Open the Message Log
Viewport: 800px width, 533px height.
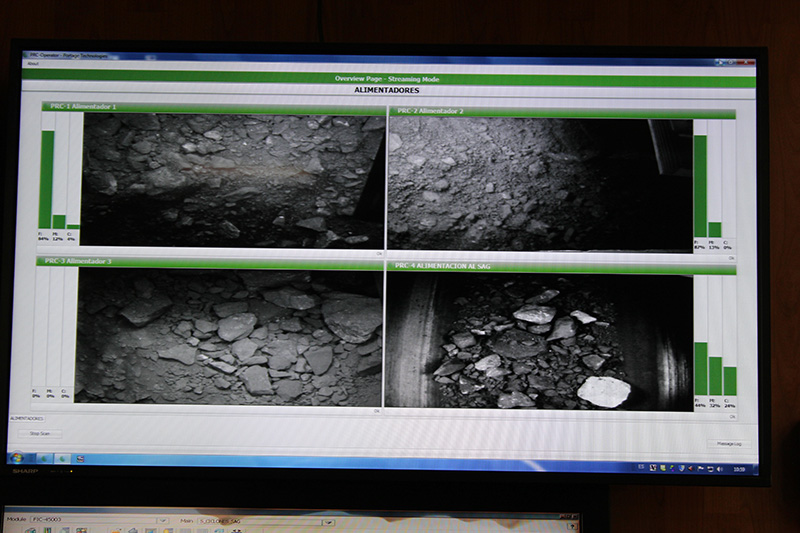pyautogui.click(x=729, y=444)
